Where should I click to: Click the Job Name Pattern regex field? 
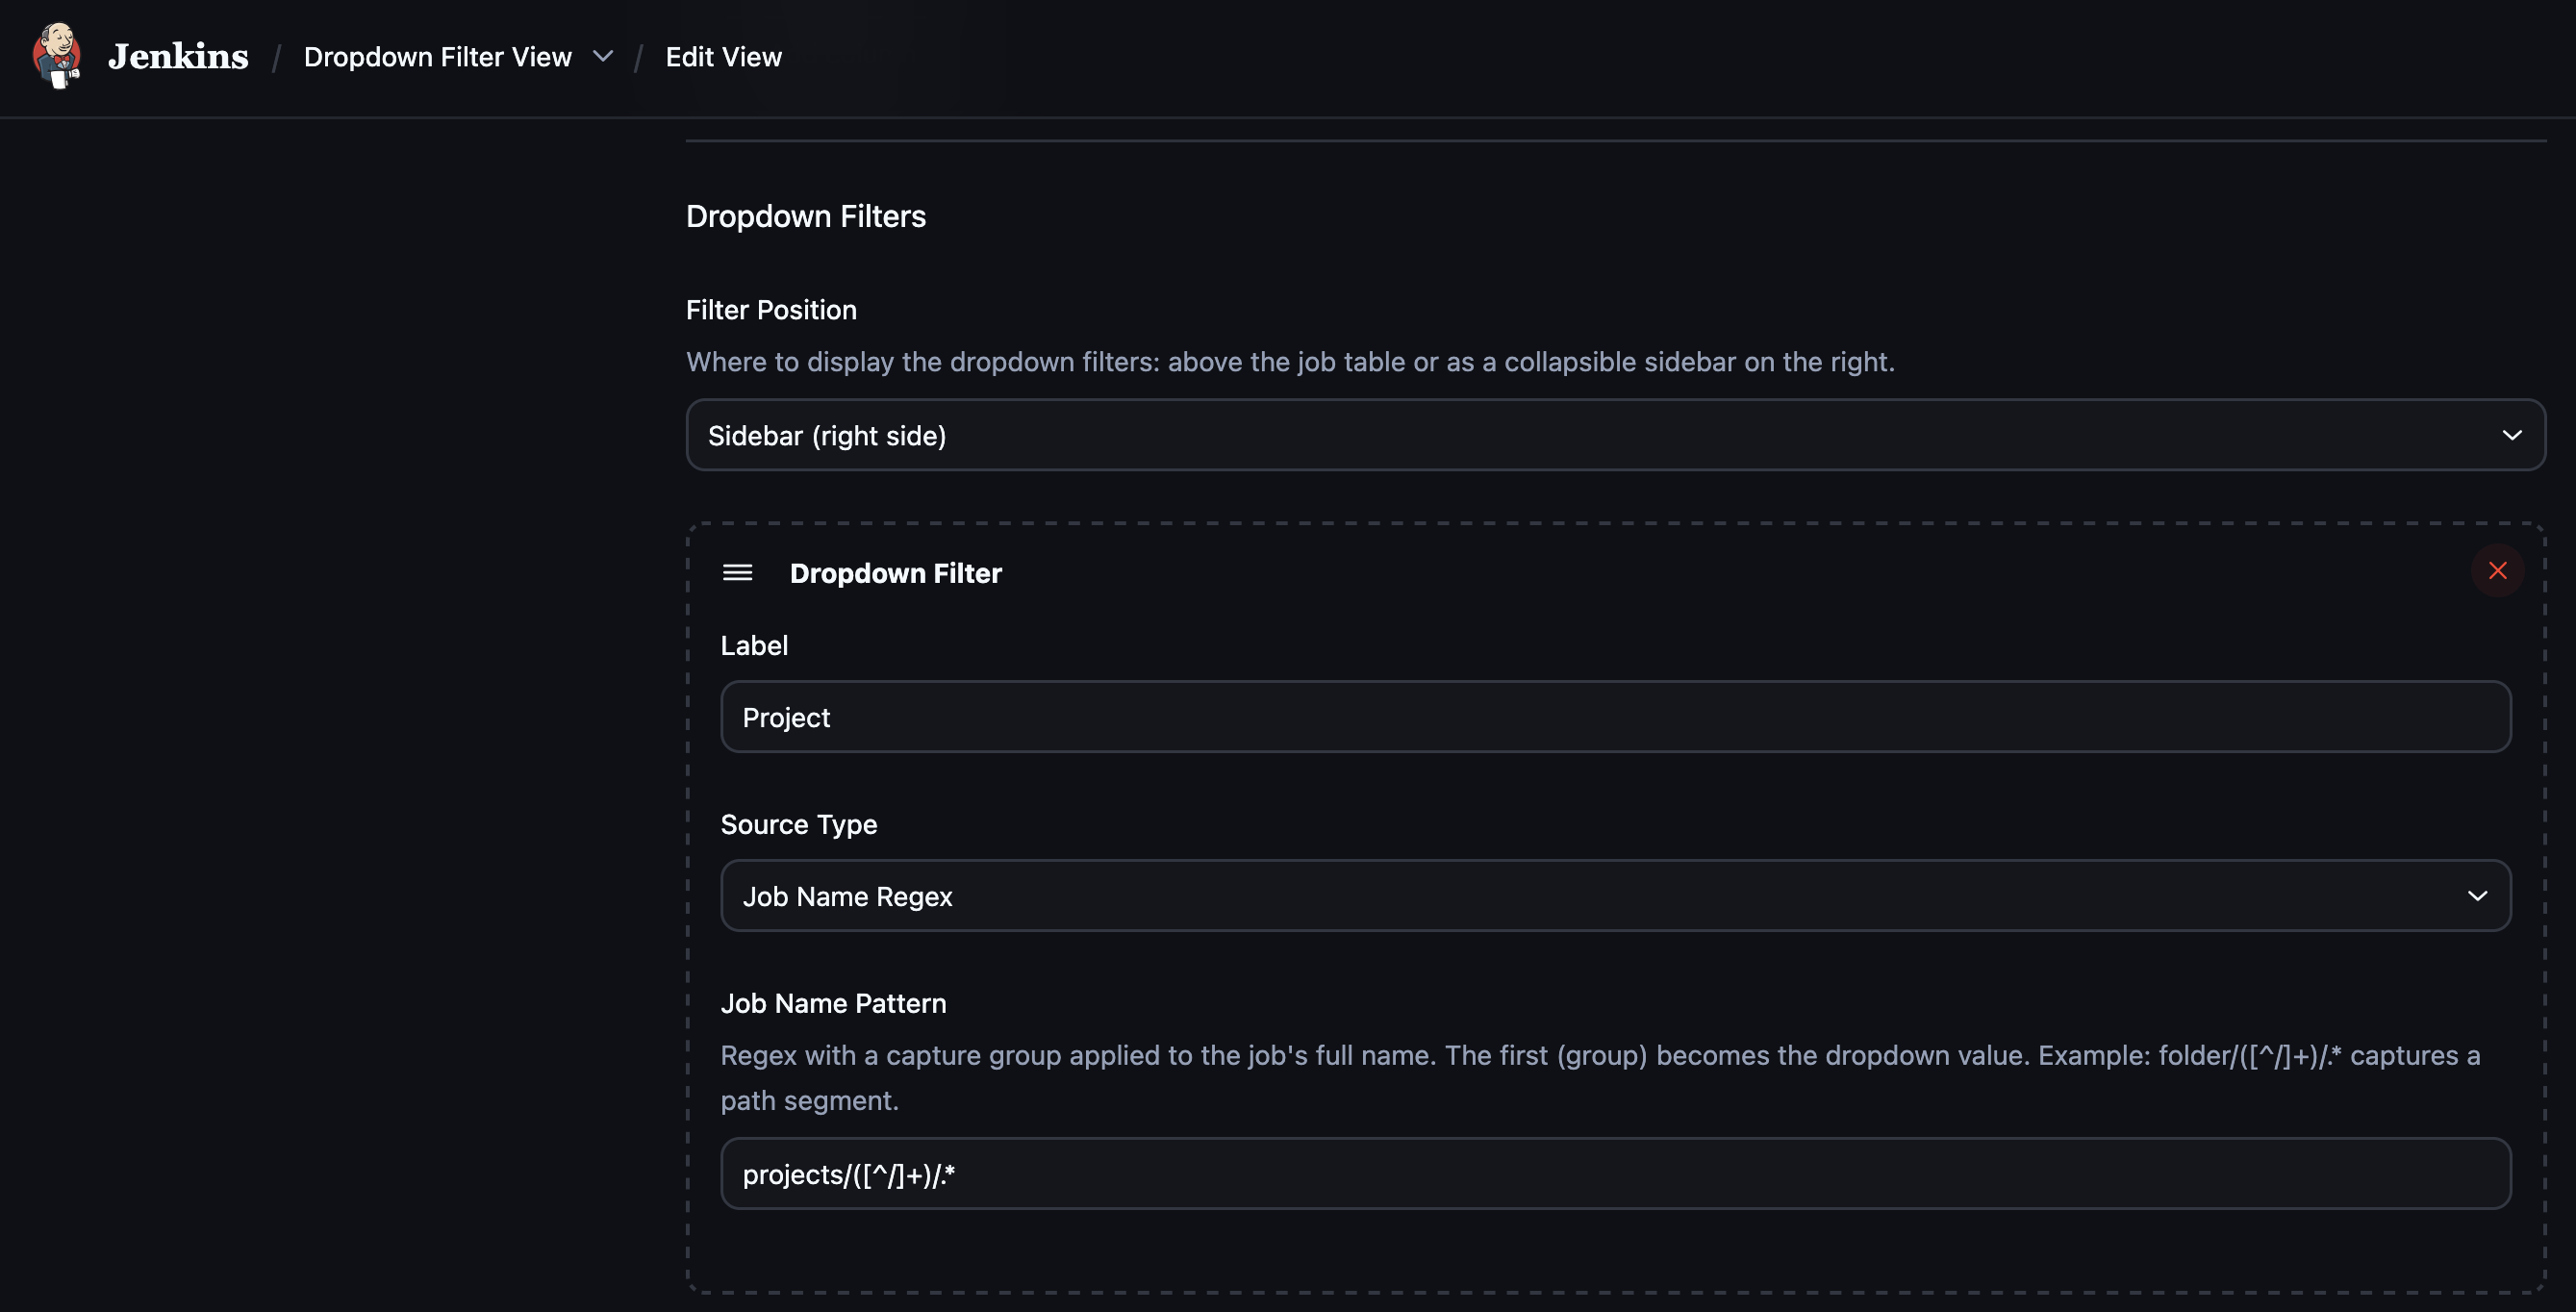[x=1614, y=1173]
